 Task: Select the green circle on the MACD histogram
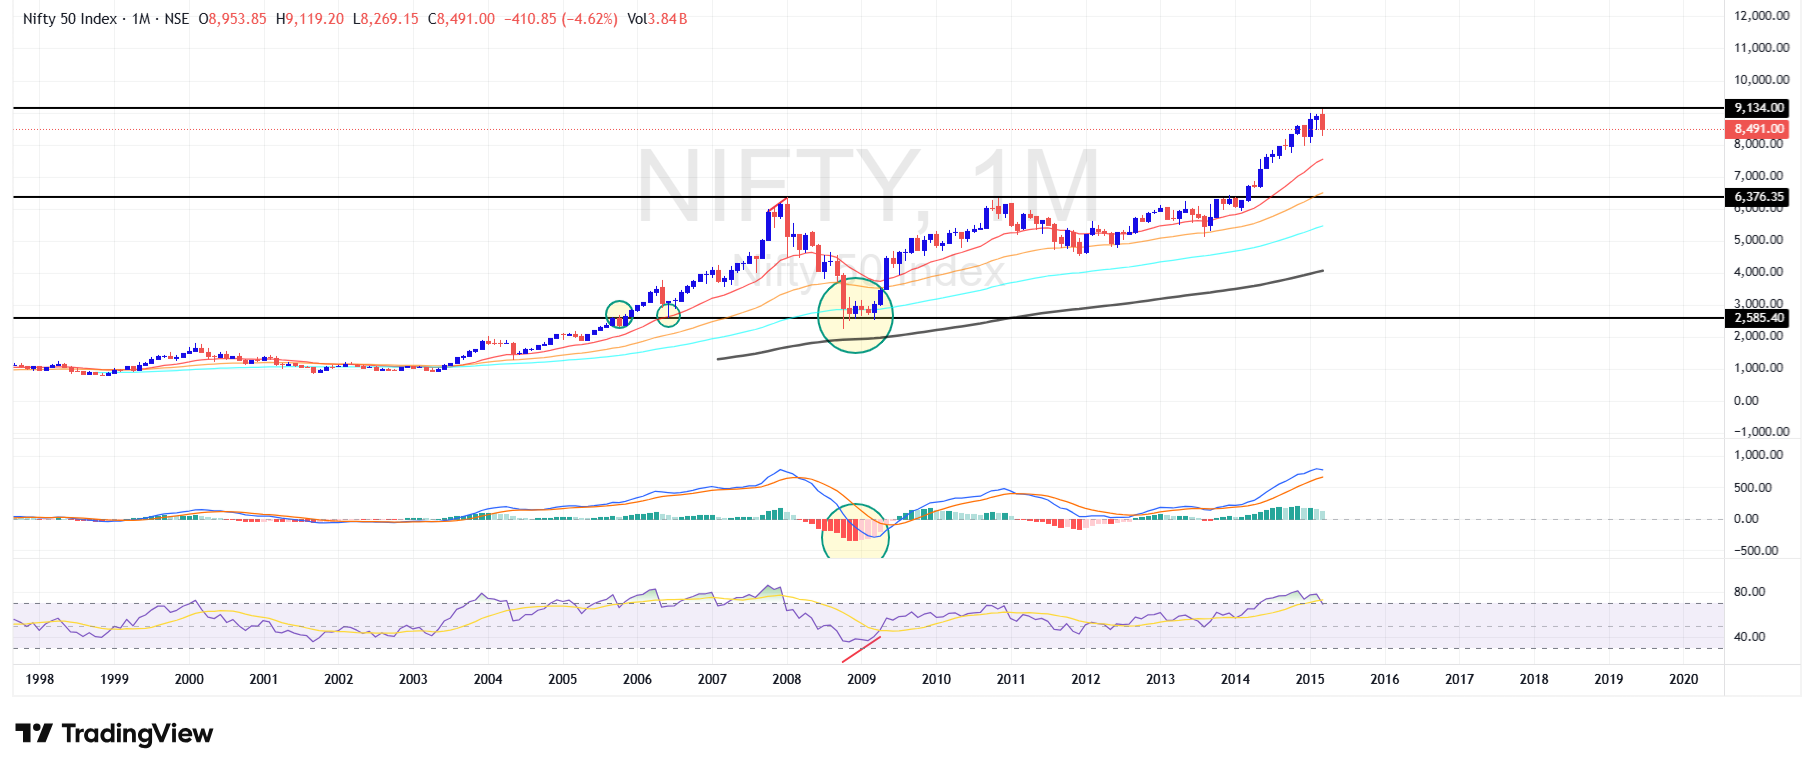point(855,532)
